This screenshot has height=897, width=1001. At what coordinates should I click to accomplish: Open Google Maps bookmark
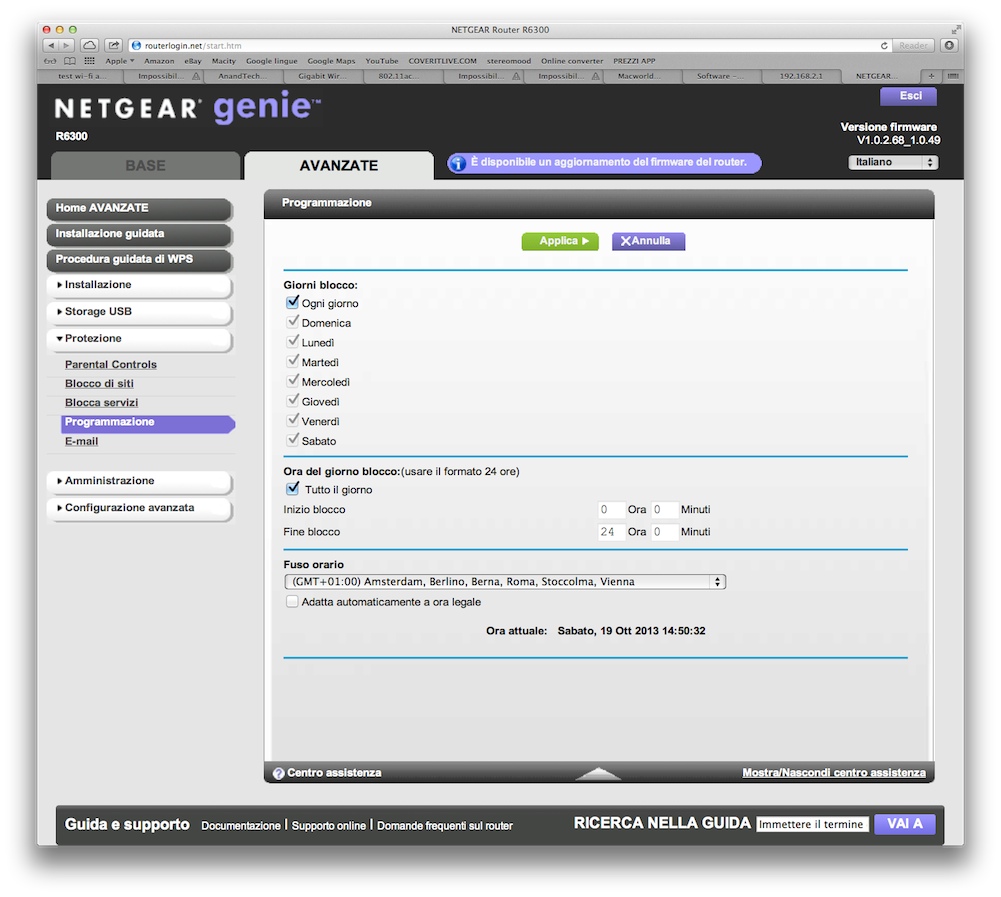click(331, 61)
